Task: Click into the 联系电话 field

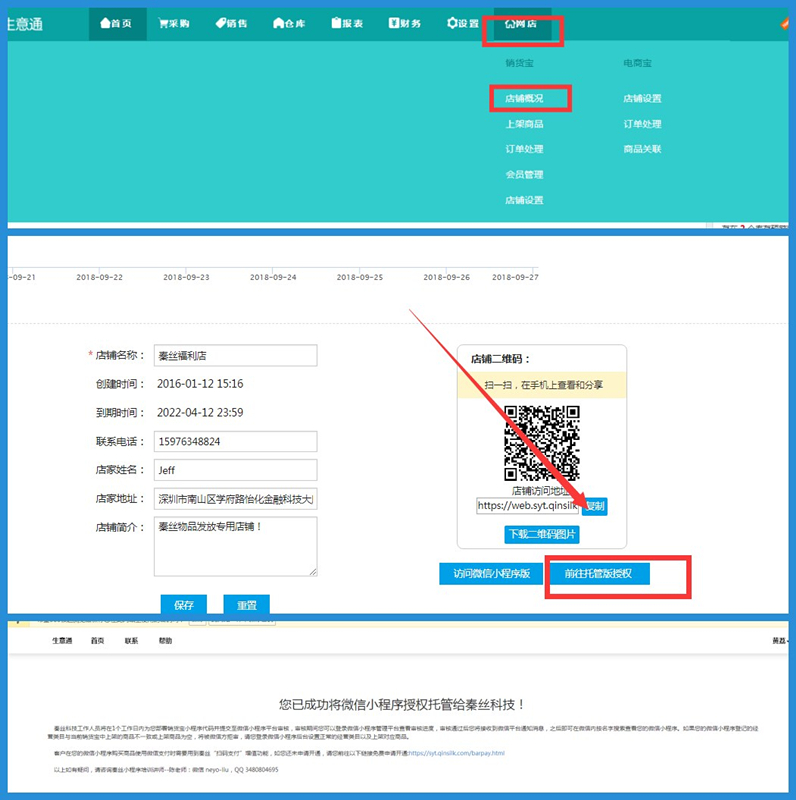Action: [235, 441]
